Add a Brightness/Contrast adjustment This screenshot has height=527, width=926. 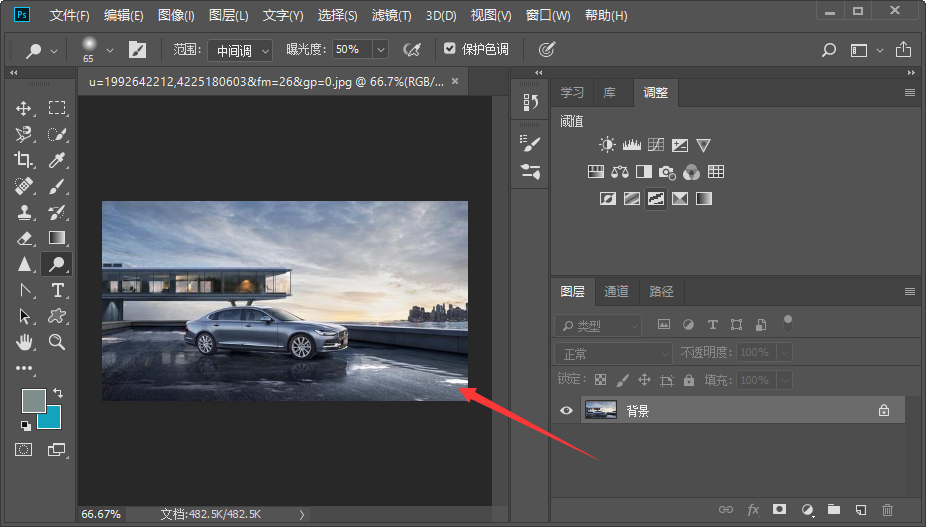tap(607, 145)
